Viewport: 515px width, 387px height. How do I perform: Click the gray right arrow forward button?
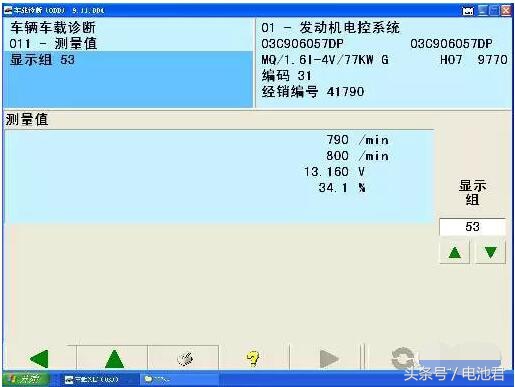[329, 359]
